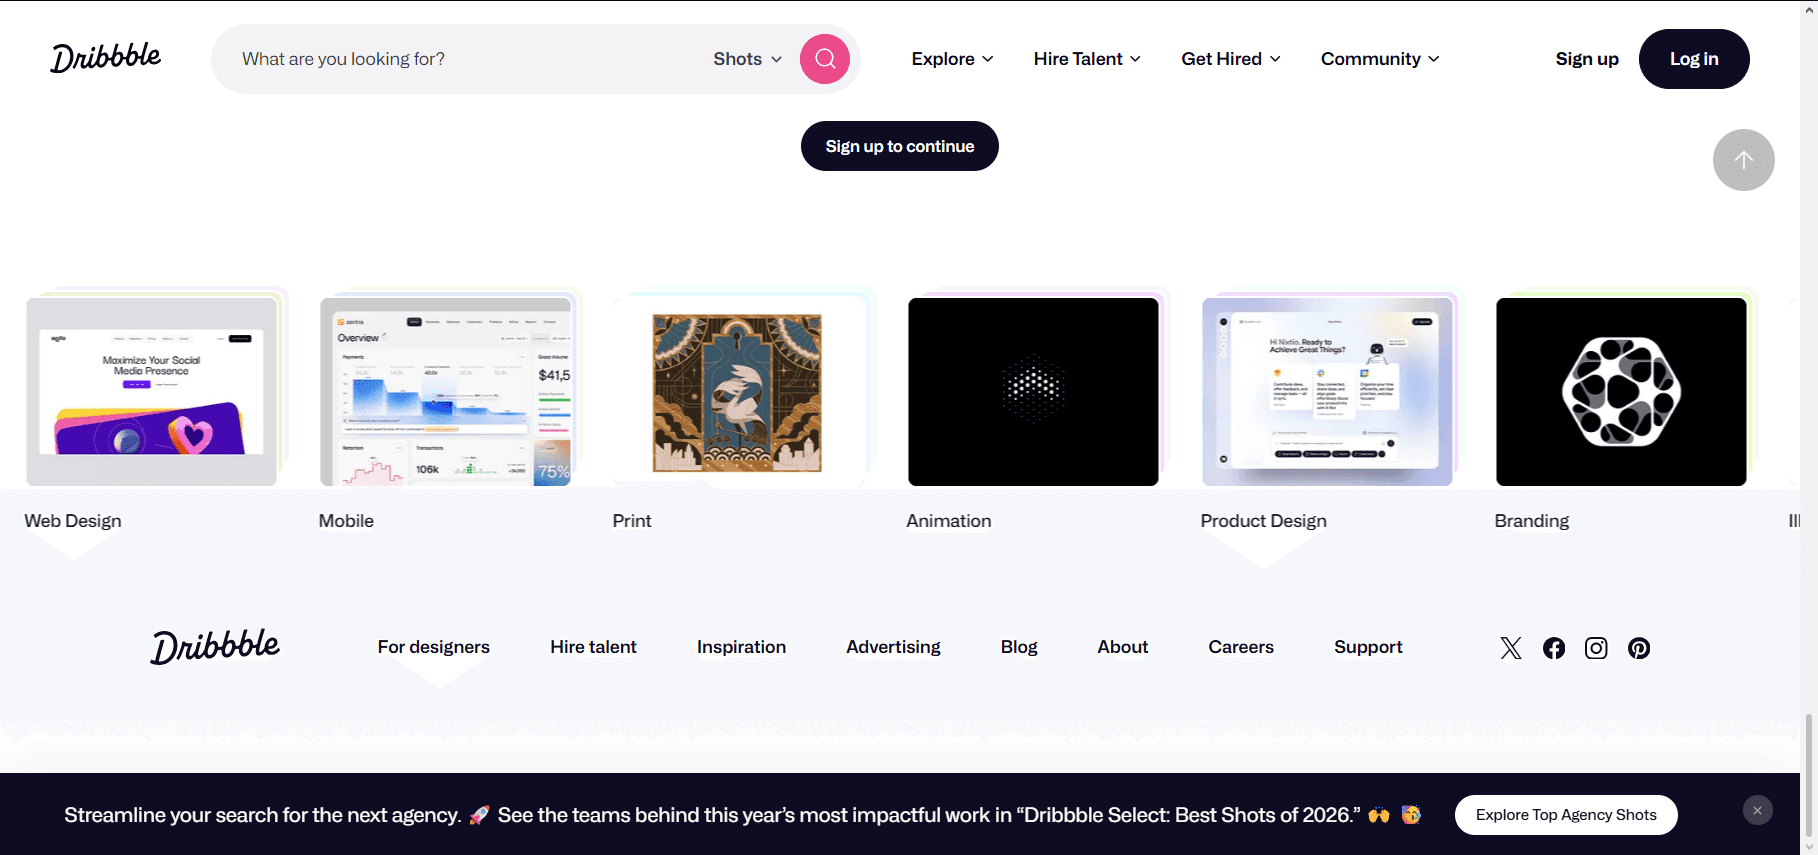Open the Instagram social icon
This screenshot has height=855, width=1818.
coord(1596,648)
